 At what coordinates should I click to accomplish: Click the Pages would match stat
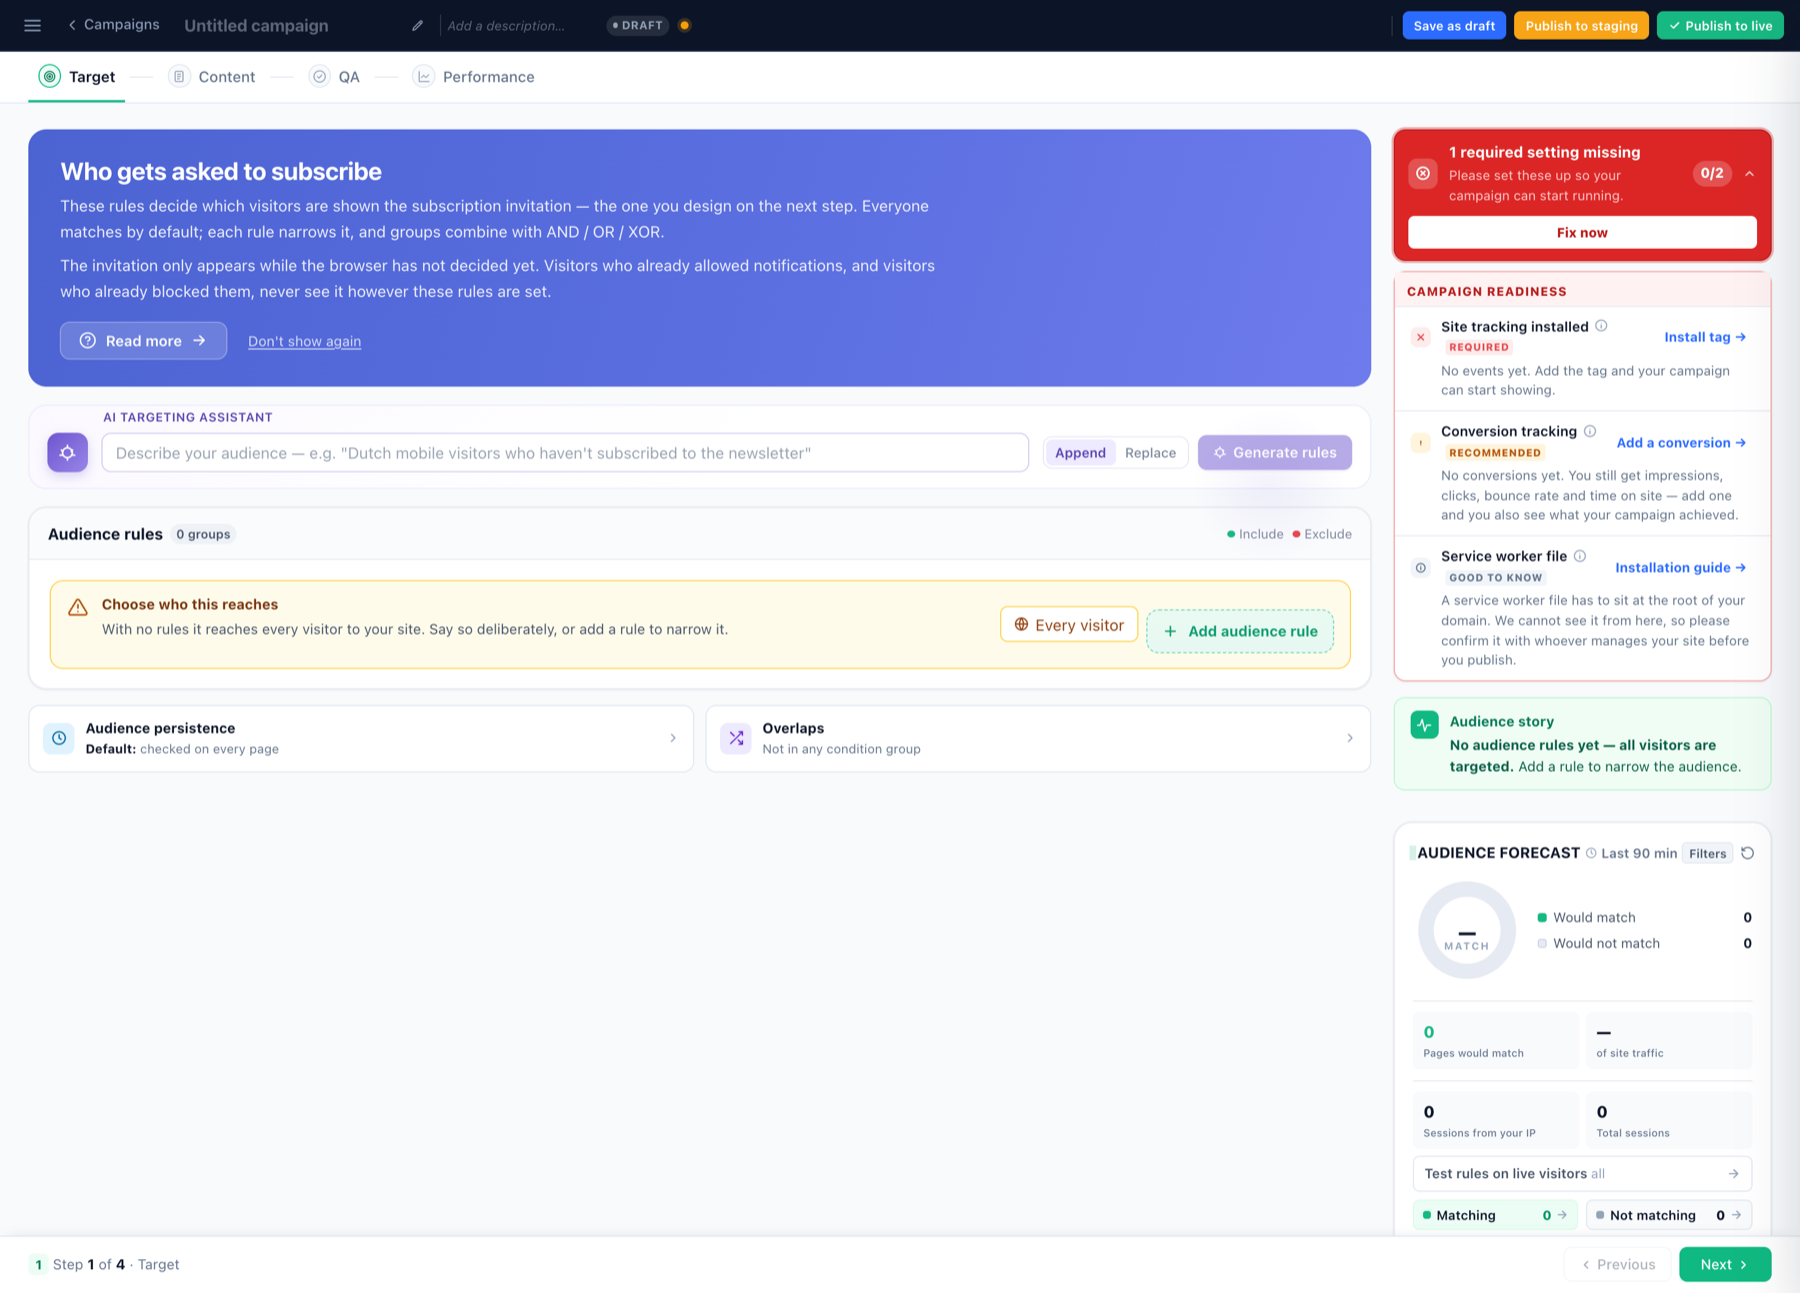pos(1495,1040)
